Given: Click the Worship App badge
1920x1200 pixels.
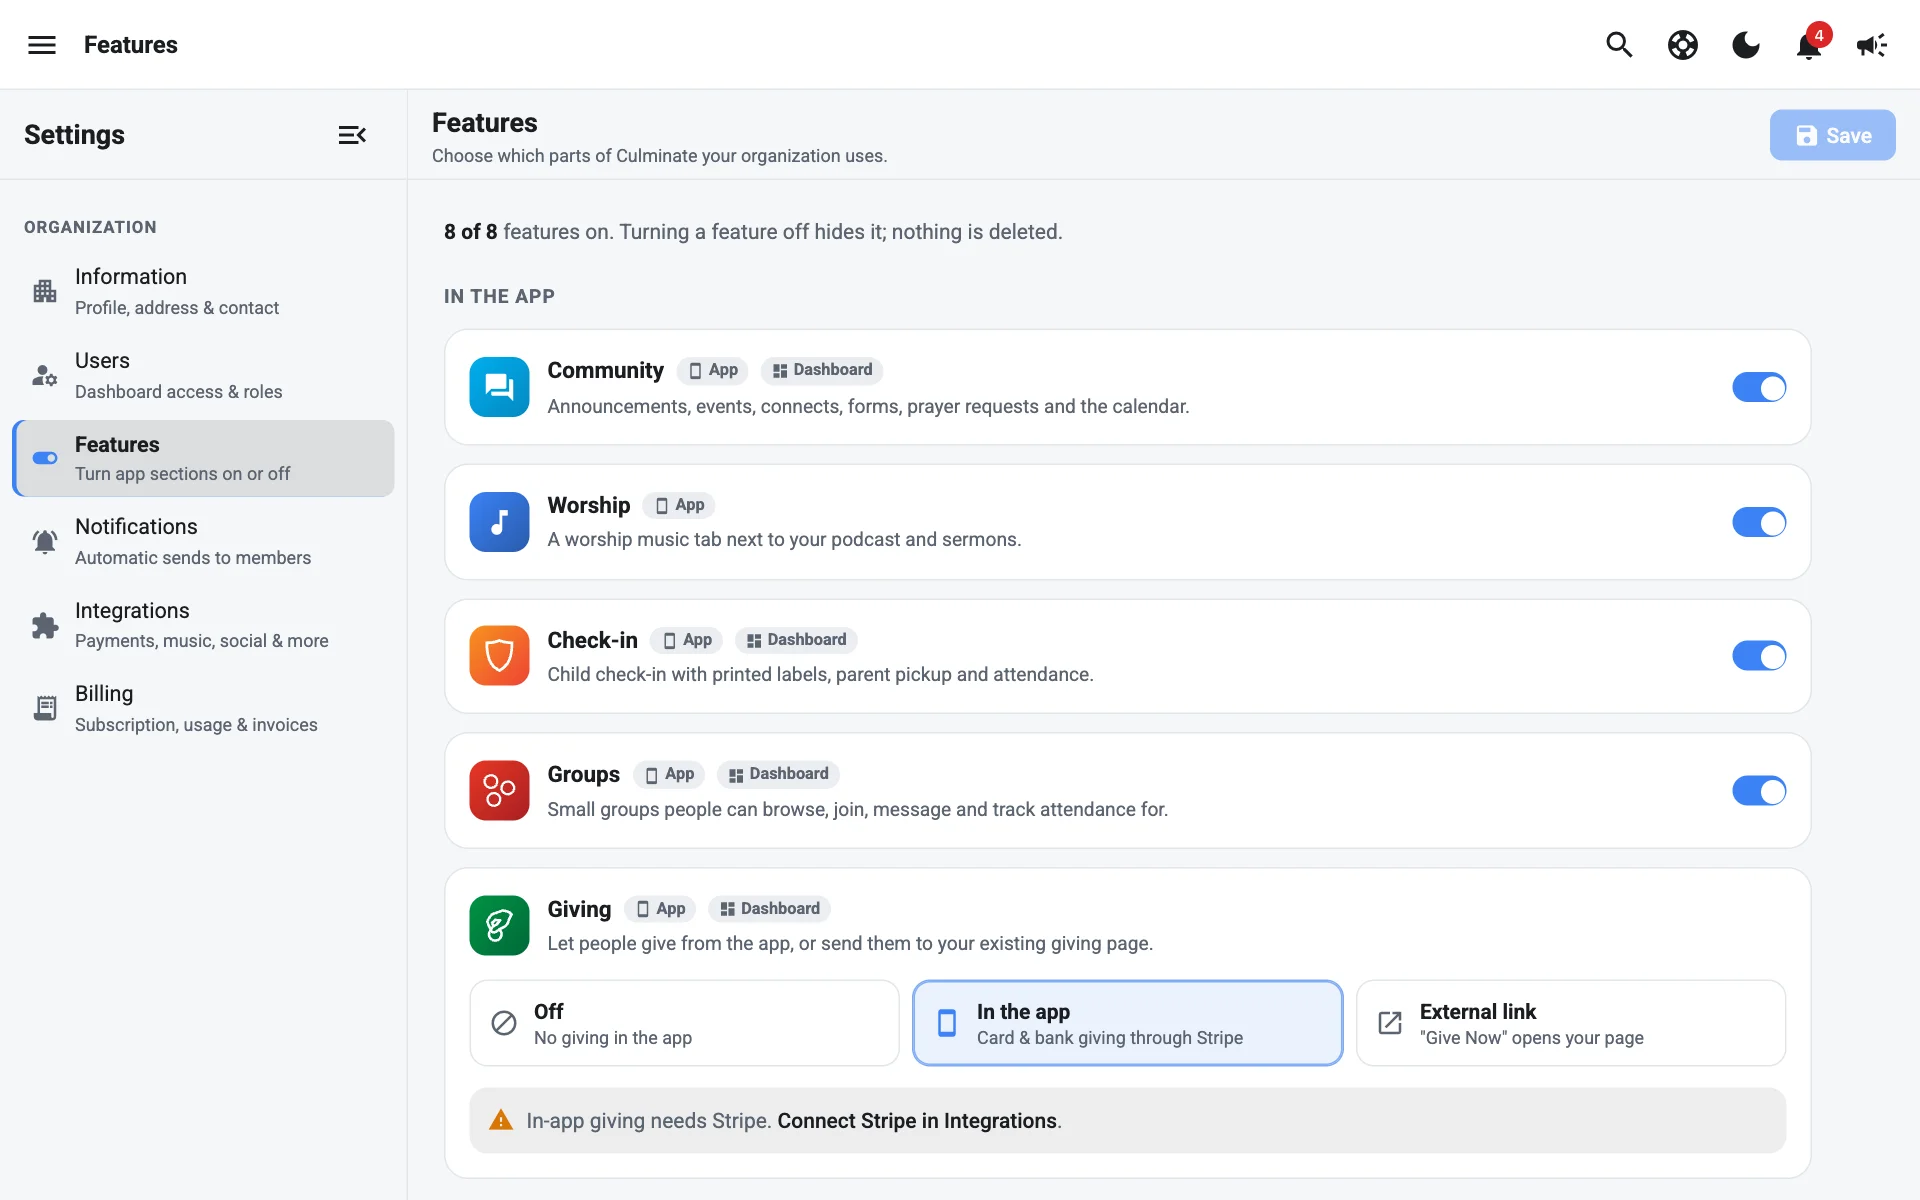Looking at the screenshot, I should click(679, 505).
